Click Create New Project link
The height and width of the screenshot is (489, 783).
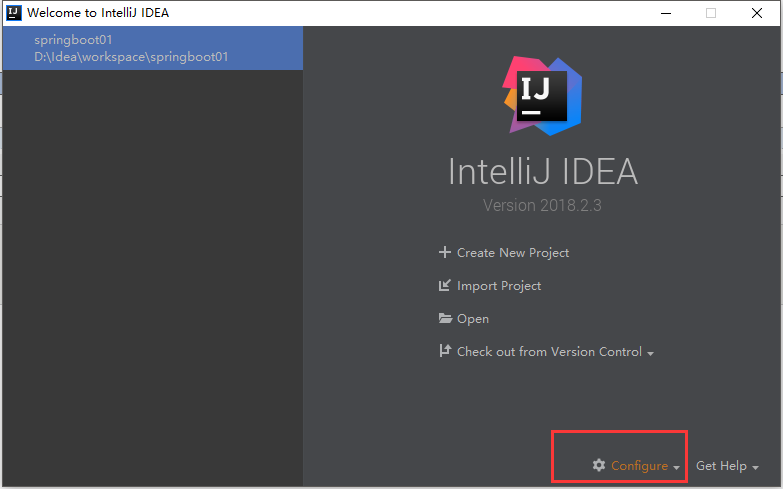coord(513,253)
